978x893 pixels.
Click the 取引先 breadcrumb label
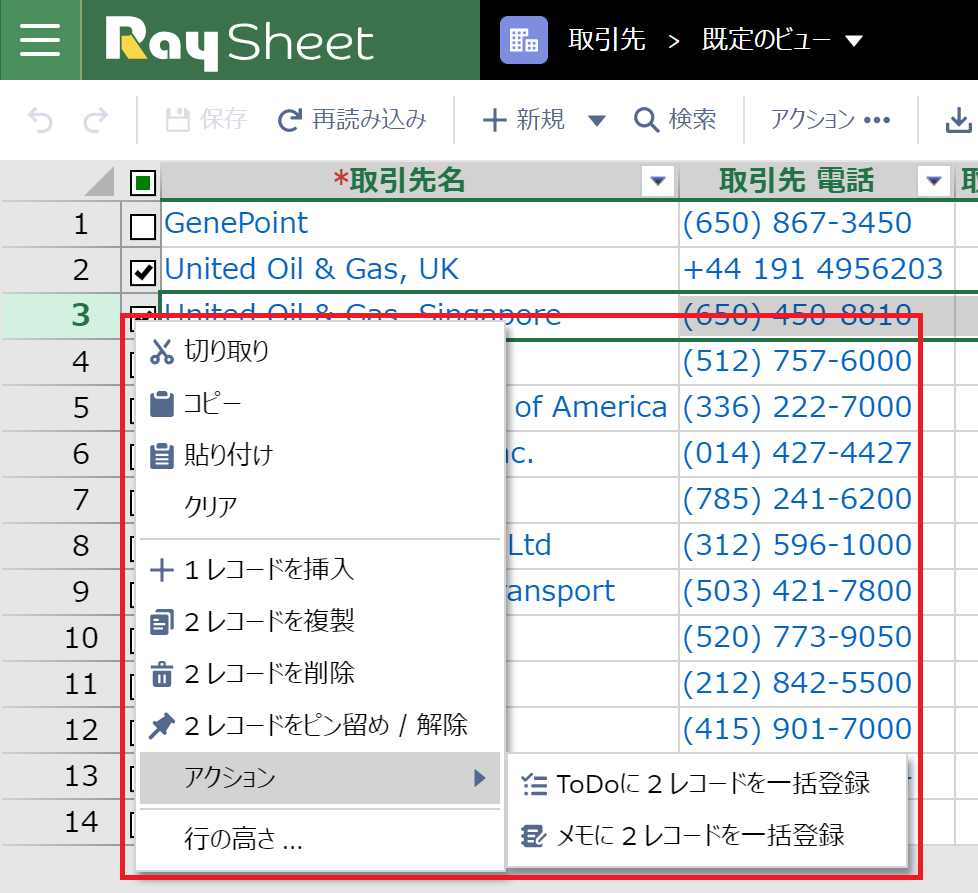click(606, 40)
